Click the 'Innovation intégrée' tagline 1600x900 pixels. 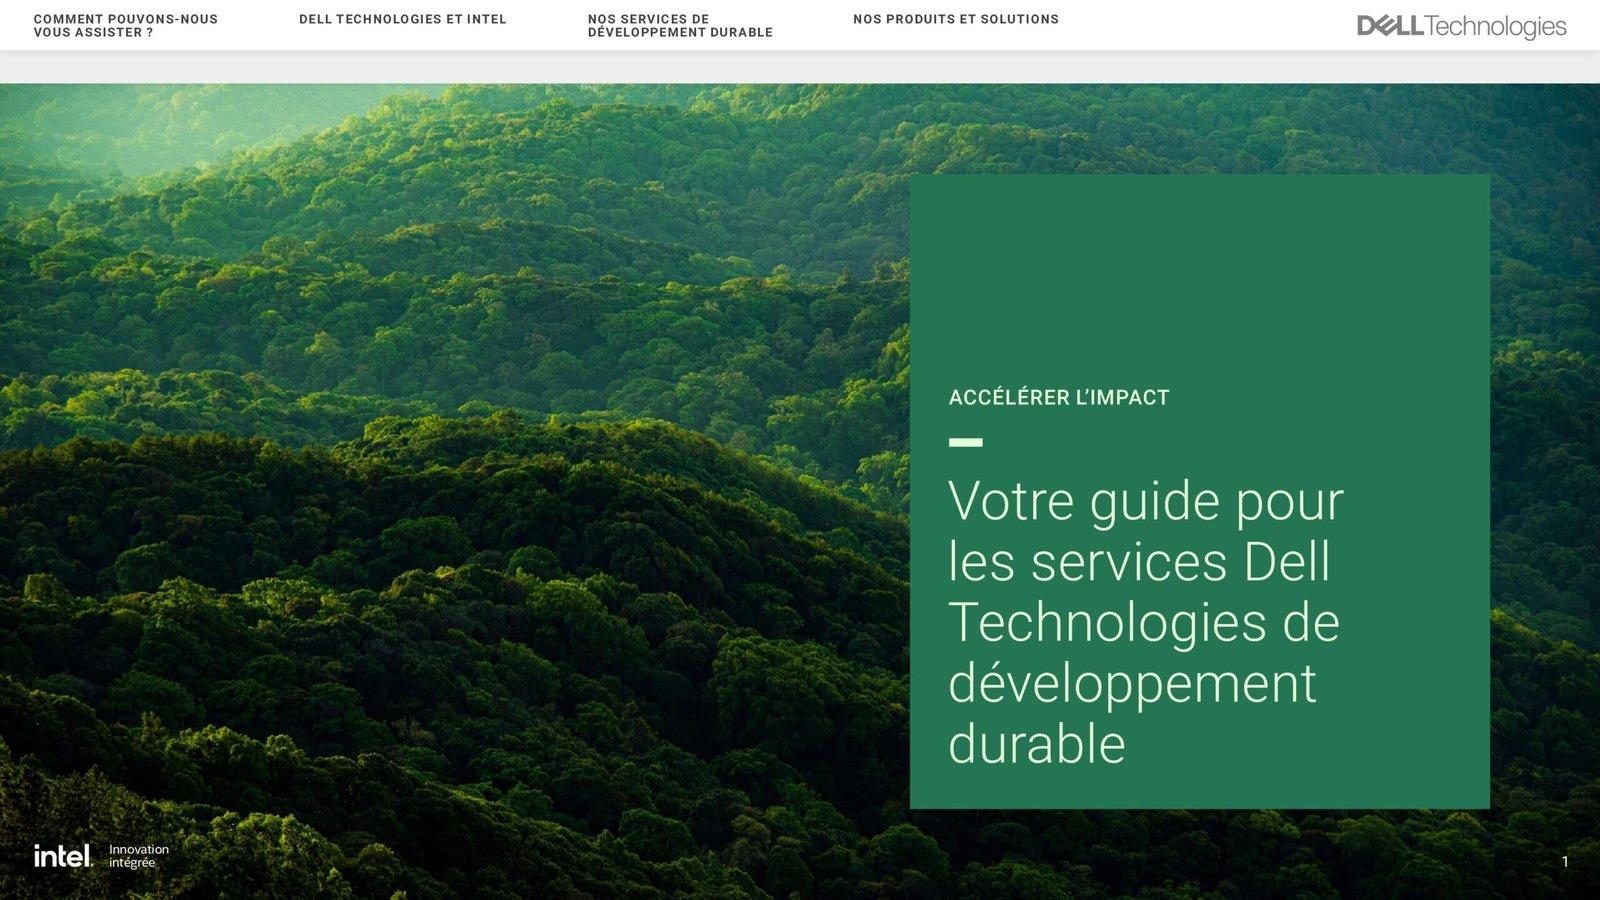click(x=139, y=856)
